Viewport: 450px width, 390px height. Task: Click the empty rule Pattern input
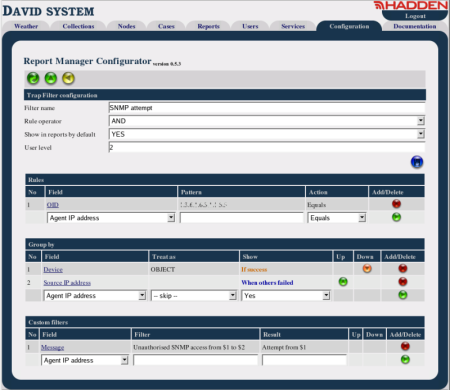242,218
